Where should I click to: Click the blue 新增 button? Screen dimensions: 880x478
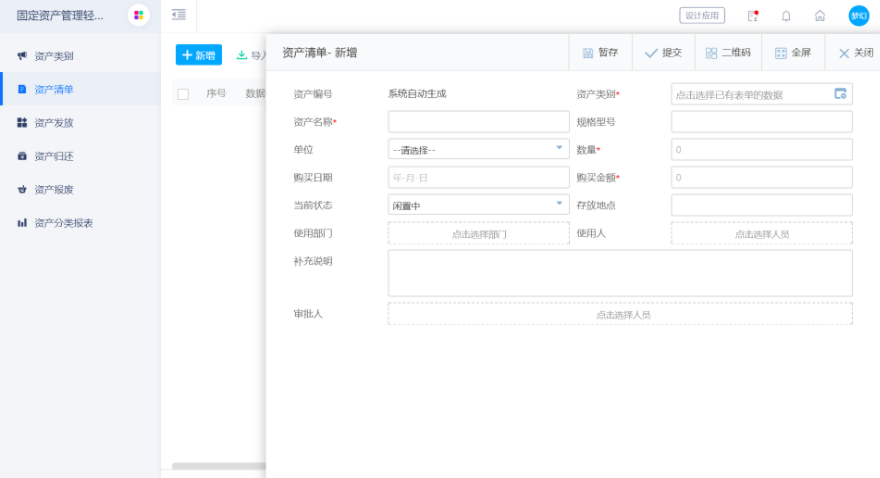tap(198, 55)
